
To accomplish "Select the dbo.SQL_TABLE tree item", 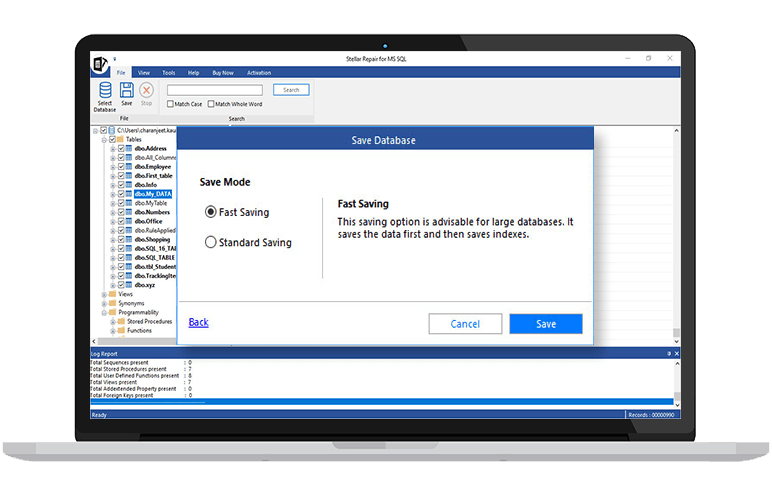I will click(x=155, y=258).
